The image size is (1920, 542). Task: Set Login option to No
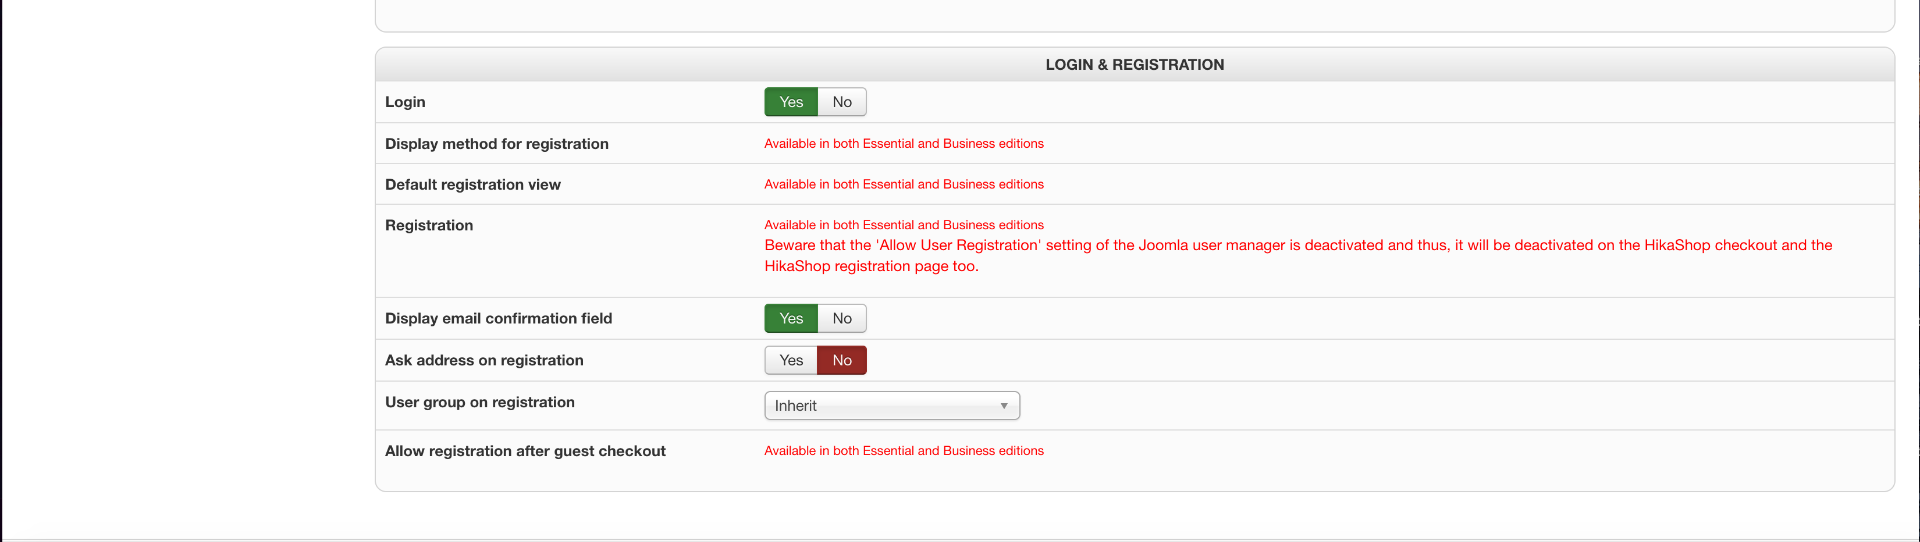click(842, 102)
